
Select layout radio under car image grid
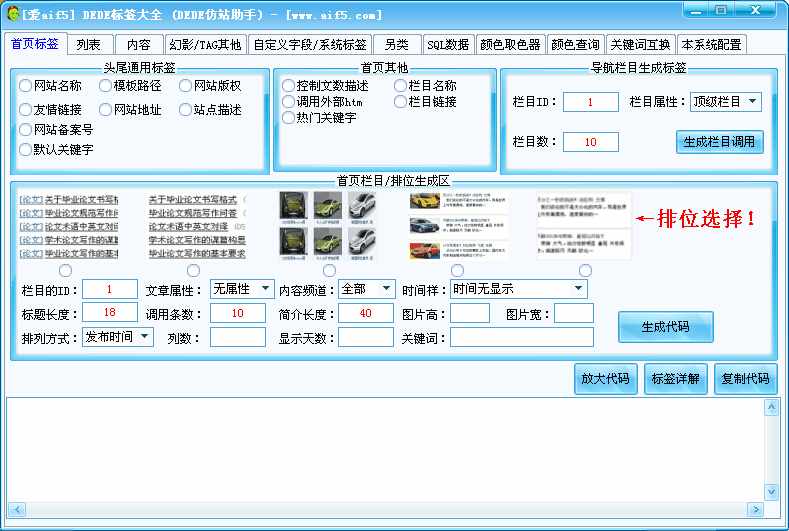[329, 270]
